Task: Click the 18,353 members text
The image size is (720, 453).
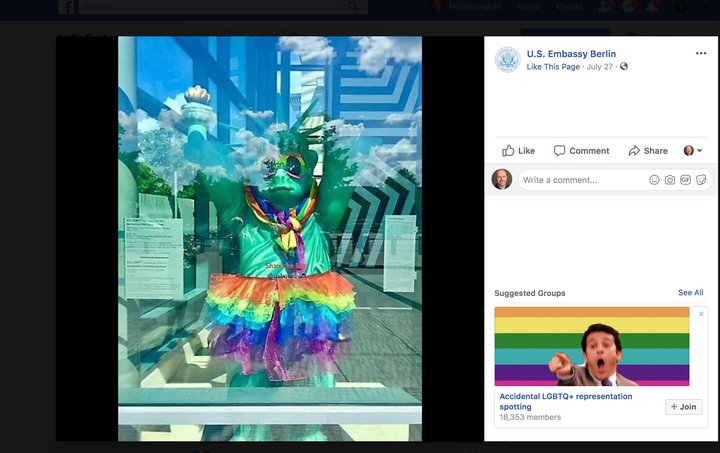Action: pos(530,417)
